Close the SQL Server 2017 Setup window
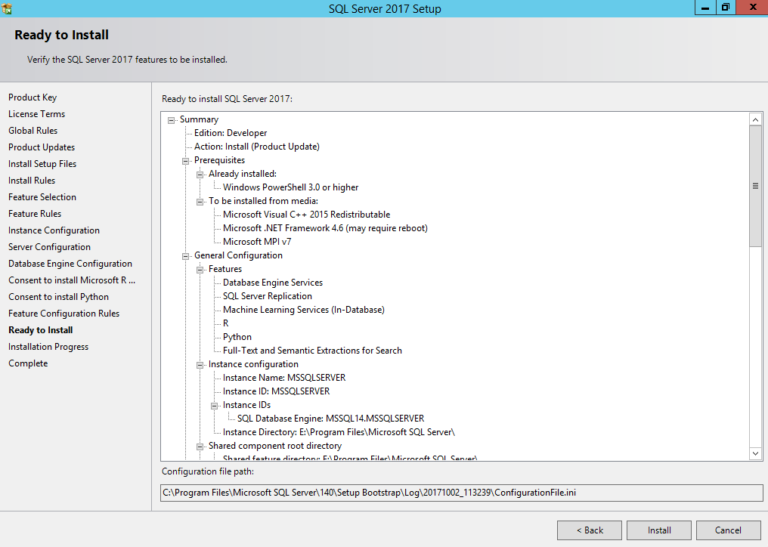768x547 pixels. point(753,7)
